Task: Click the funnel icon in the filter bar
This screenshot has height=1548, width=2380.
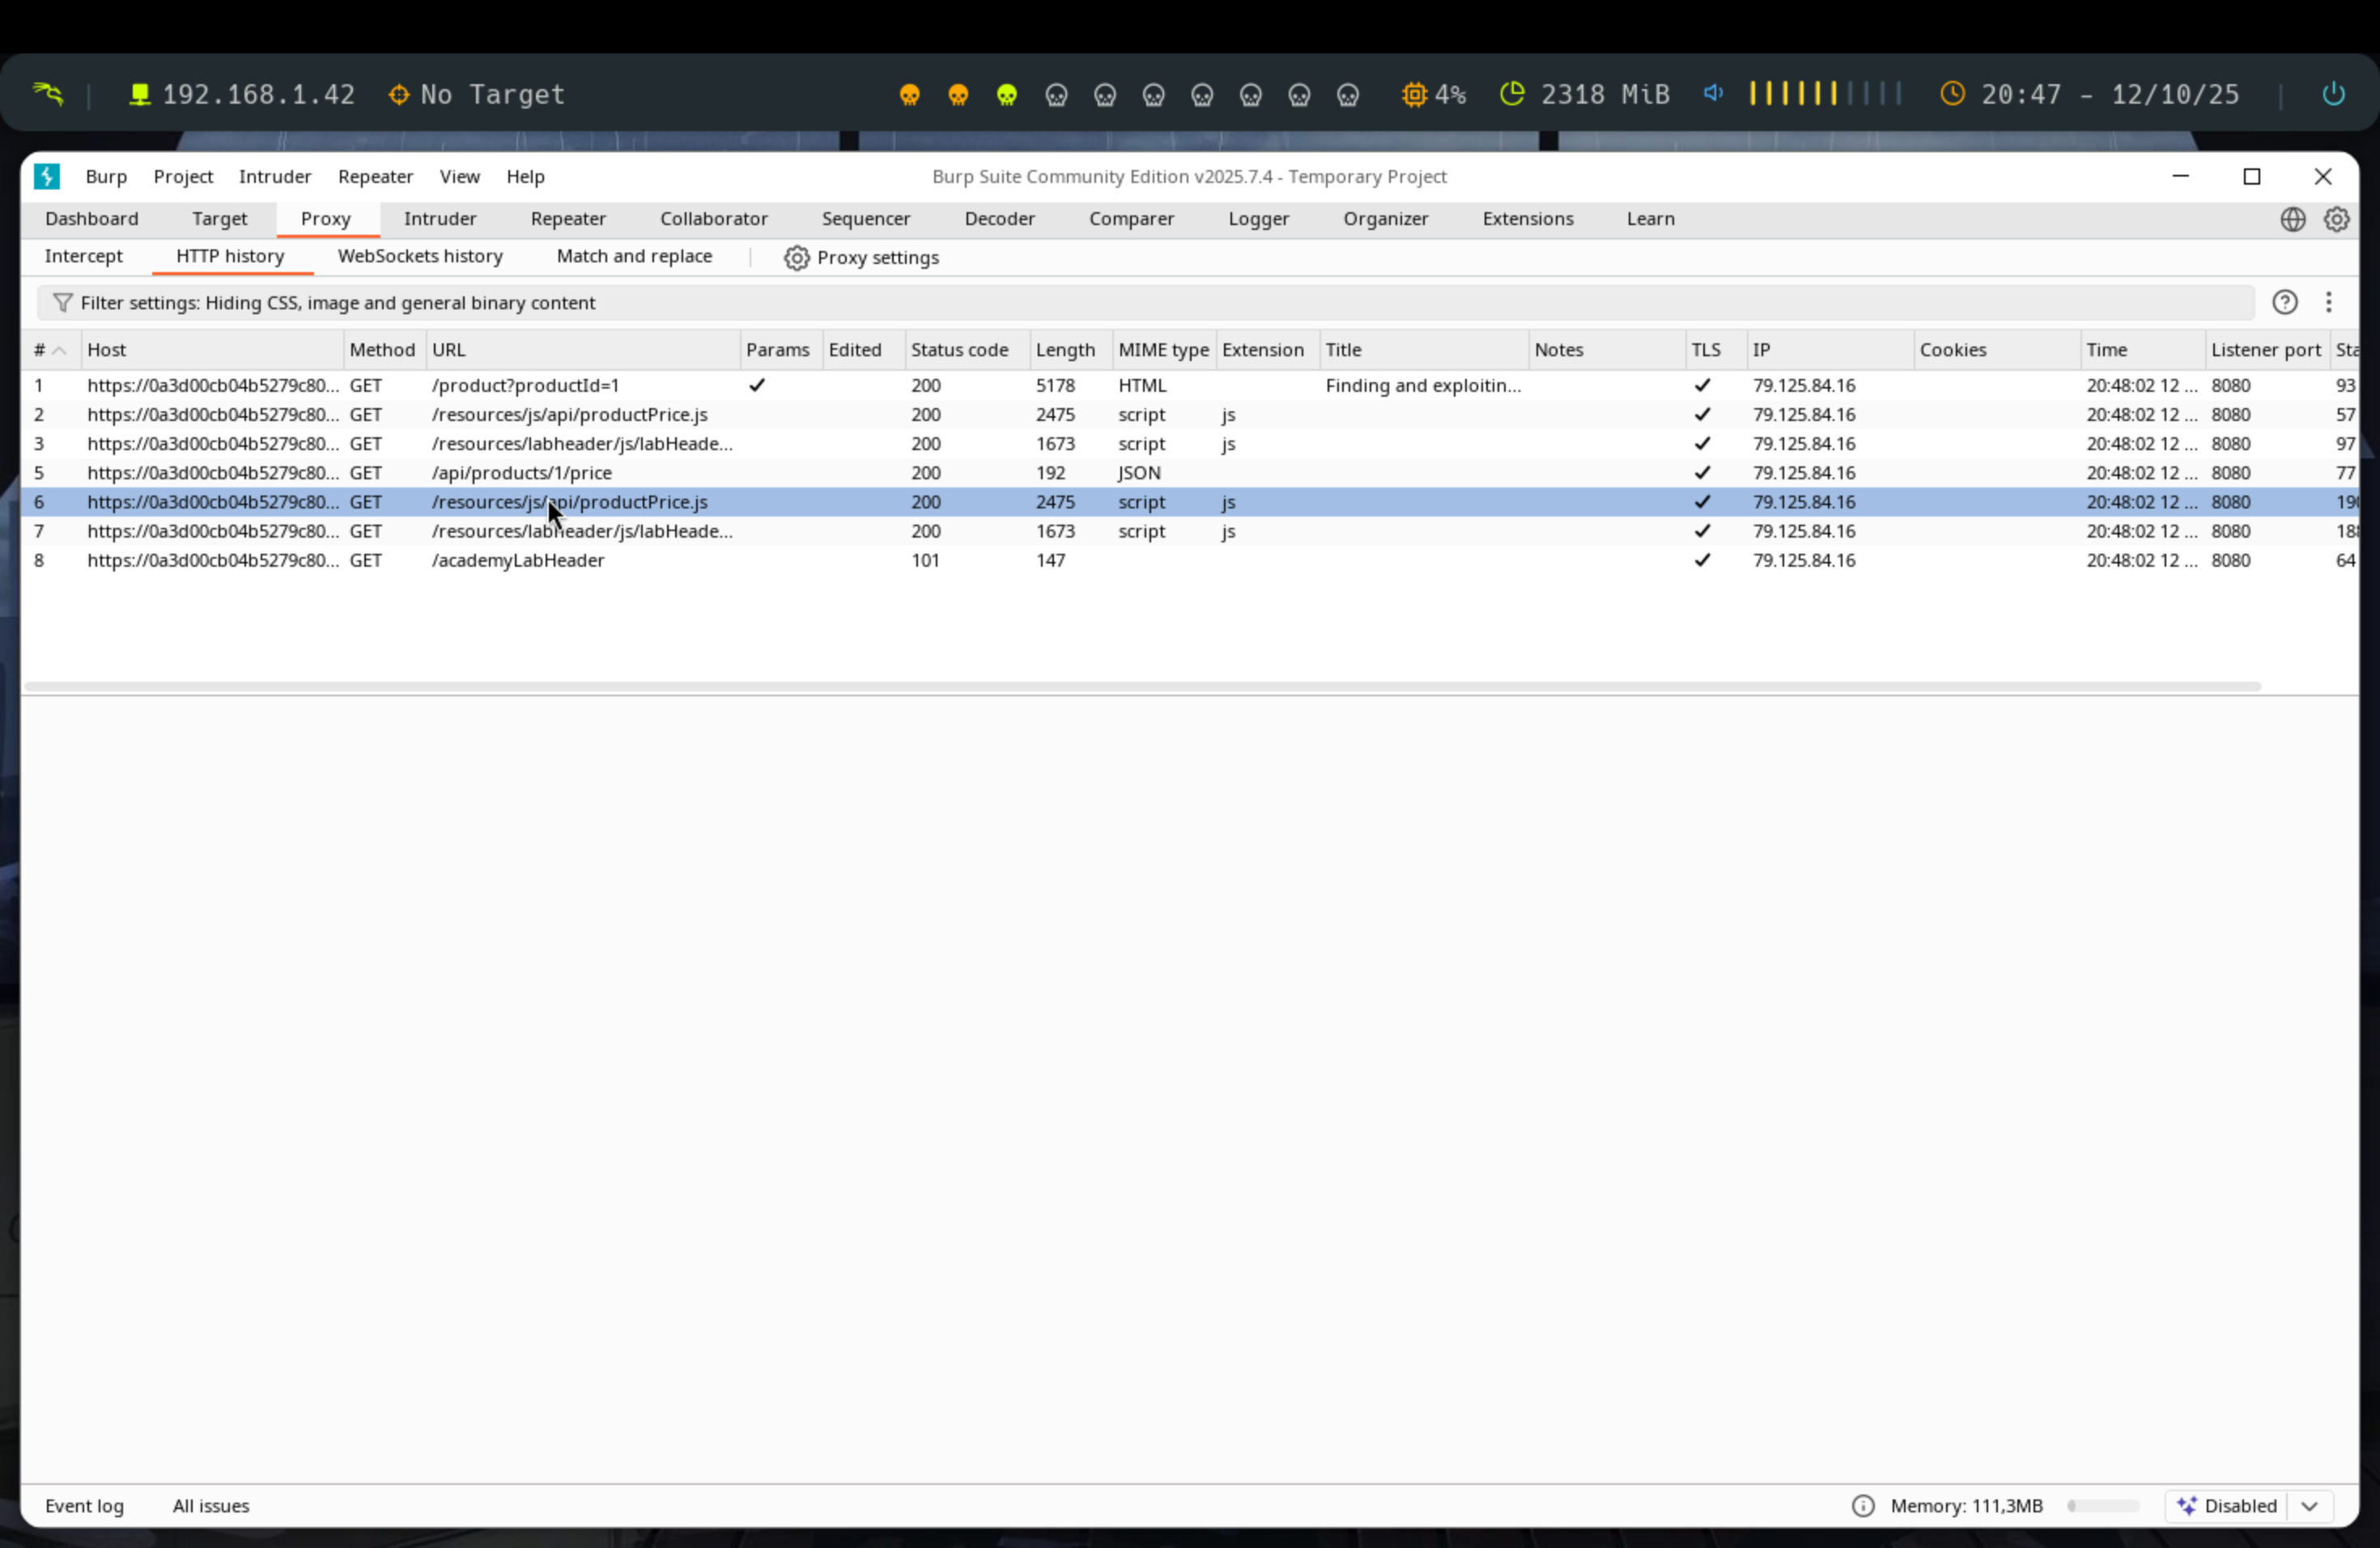Action: (62, 303)
